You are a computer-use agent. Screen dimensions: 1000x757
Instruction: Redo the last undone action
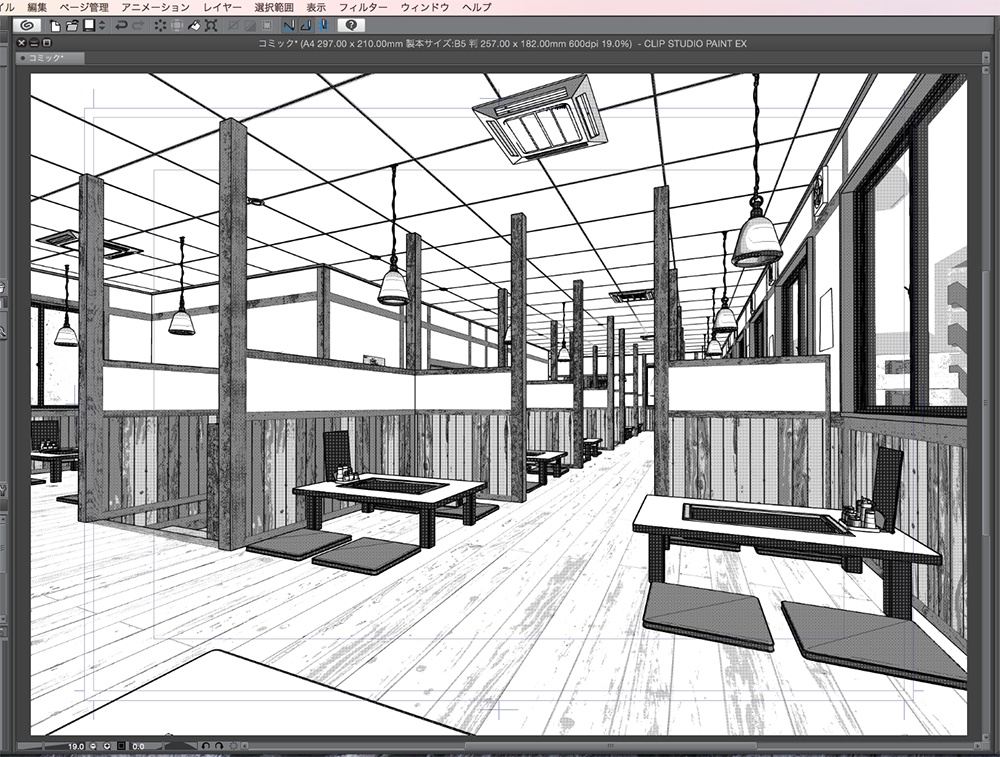coord(138,26)
